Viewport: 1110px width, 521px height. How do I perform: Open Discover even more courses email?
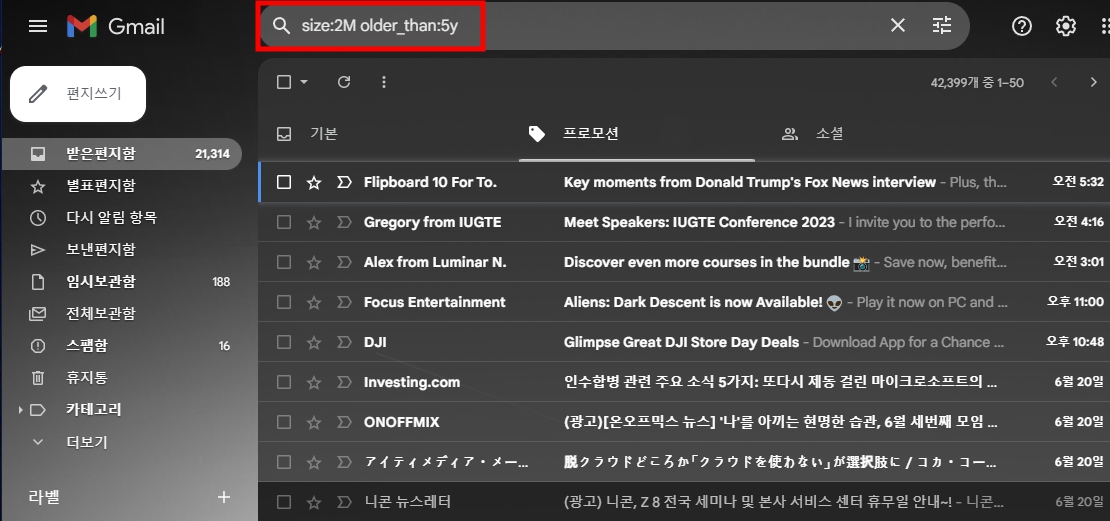coord(706,263)
